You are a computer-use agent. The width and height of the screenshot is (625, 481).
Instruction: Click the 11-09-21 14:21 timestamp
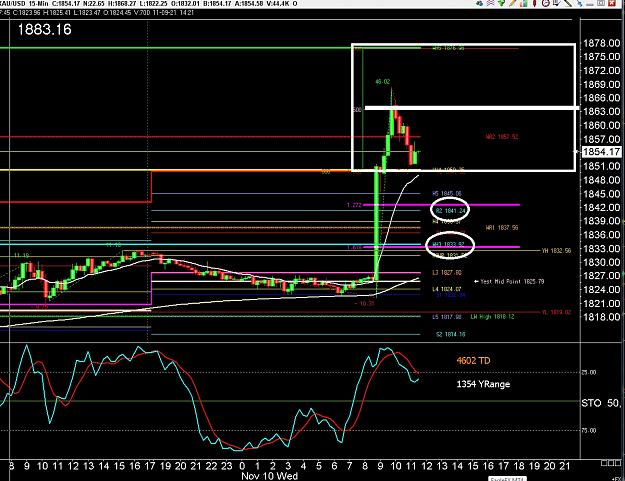pyautogui.click(x=173, y=12)
